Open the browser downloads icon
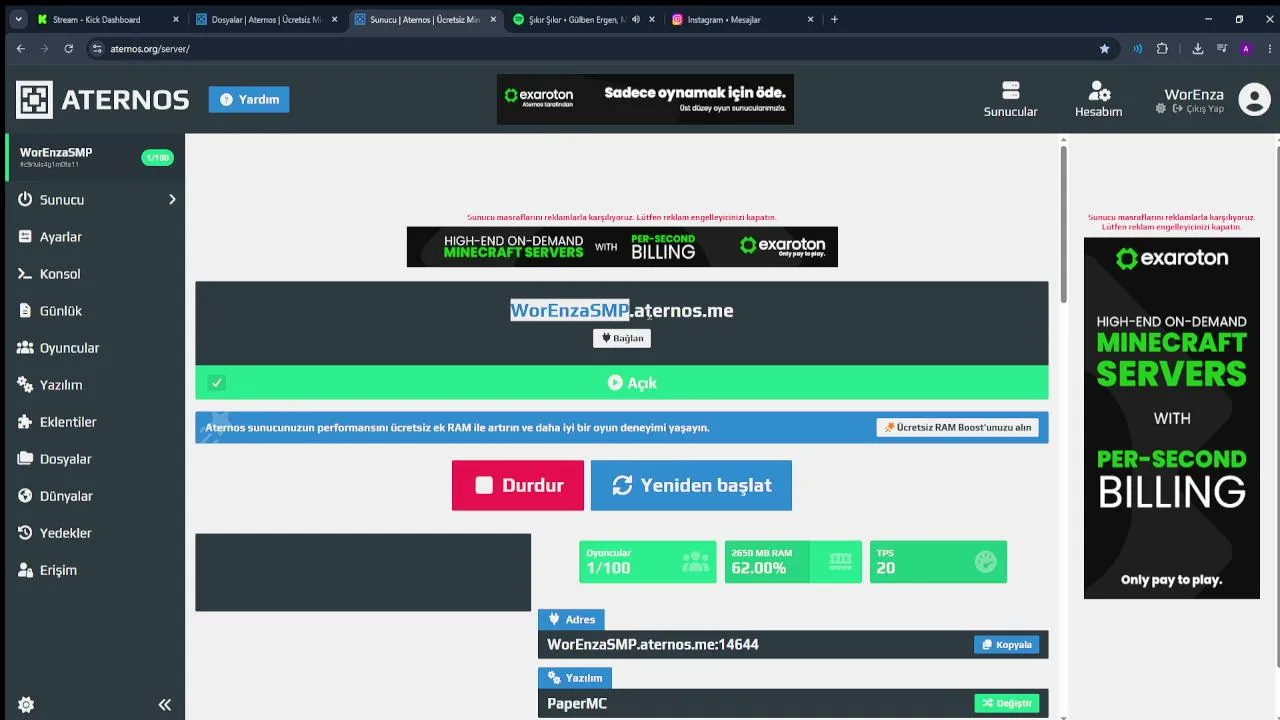The height and width of the screenshot is (720, 1280). (1197, 48)
